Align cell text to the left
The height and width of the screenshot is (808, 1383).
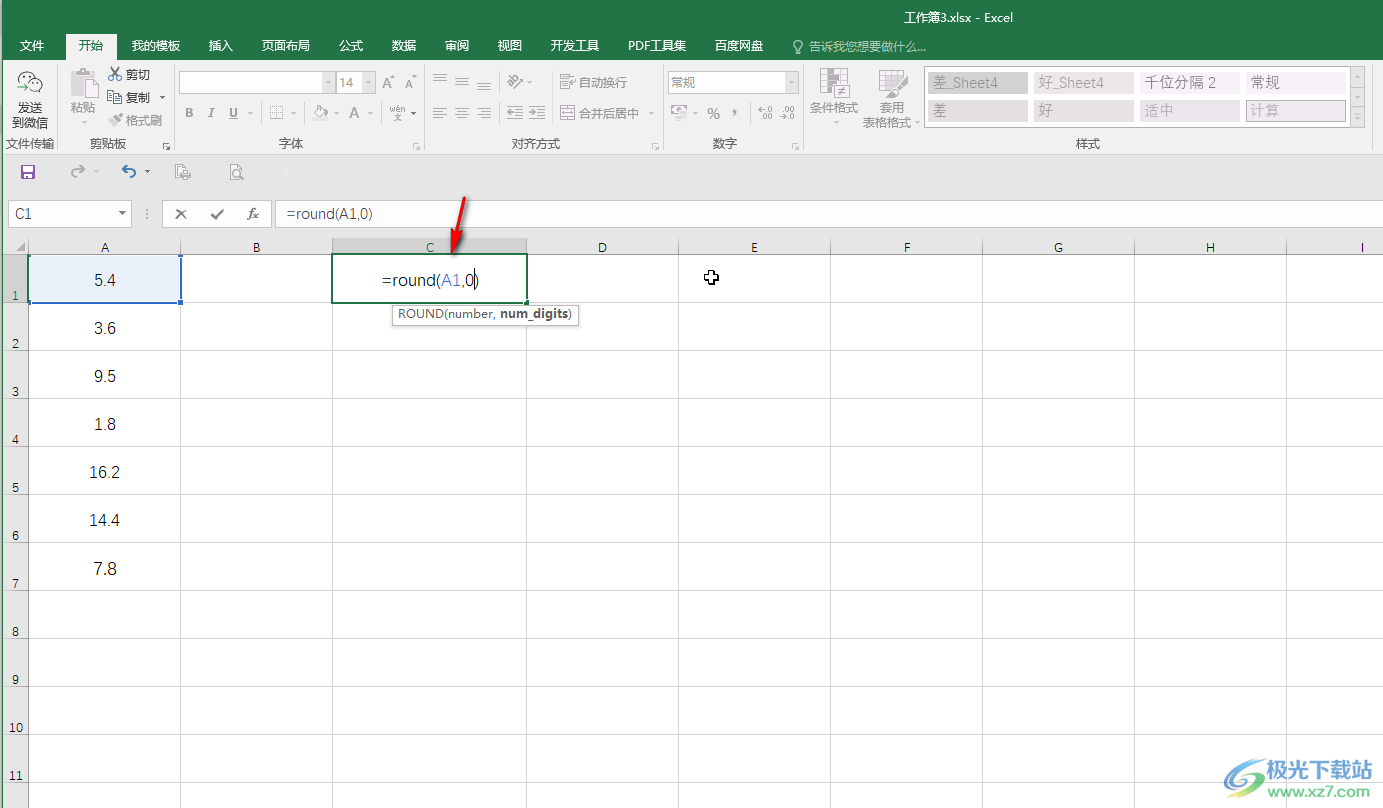click(440, 114)
